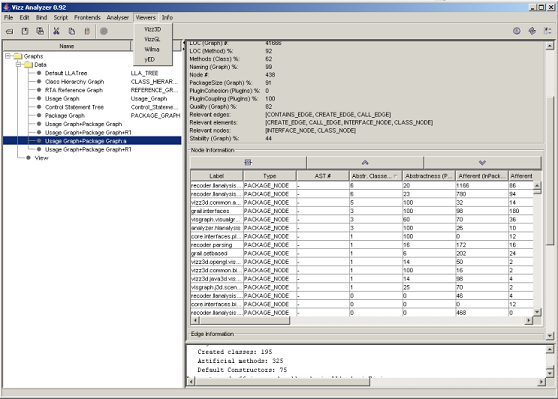Sort by the Abstractness (P... column header
This screenshot has width=558, height=399.
(x=429, y=176)
